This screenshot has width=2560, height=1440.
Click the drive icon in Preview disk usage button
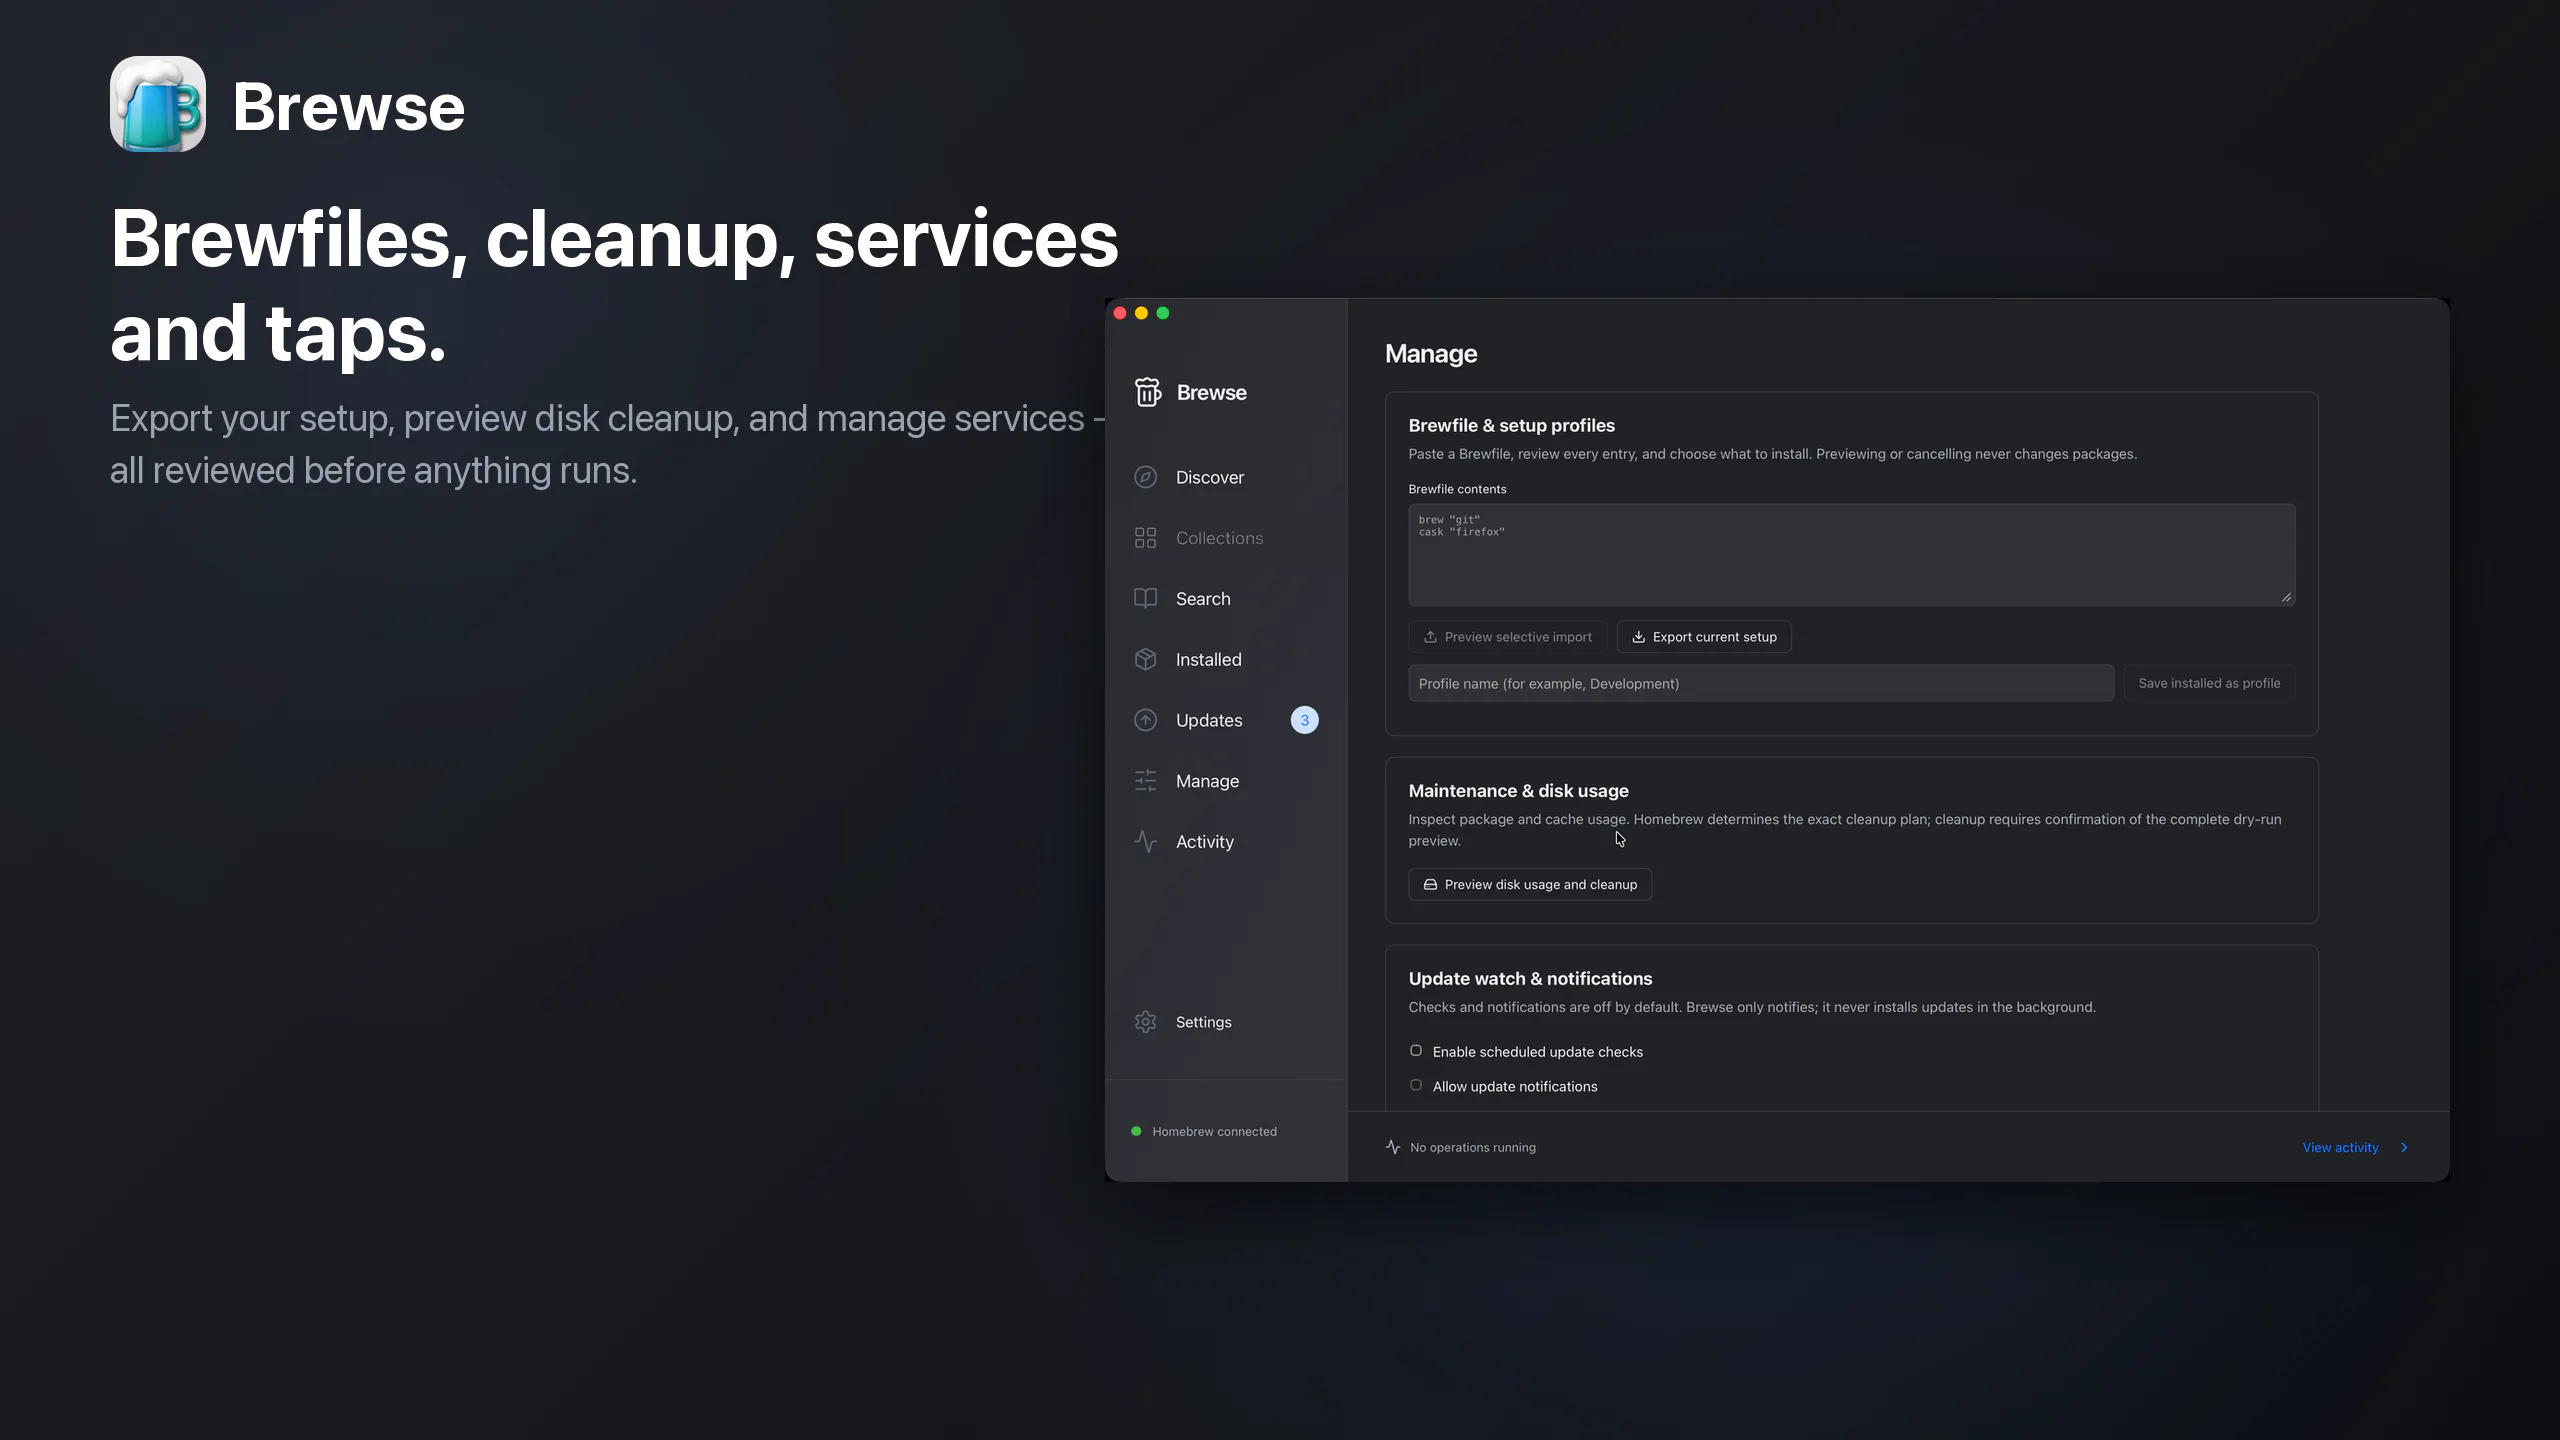coord(1430,885)
